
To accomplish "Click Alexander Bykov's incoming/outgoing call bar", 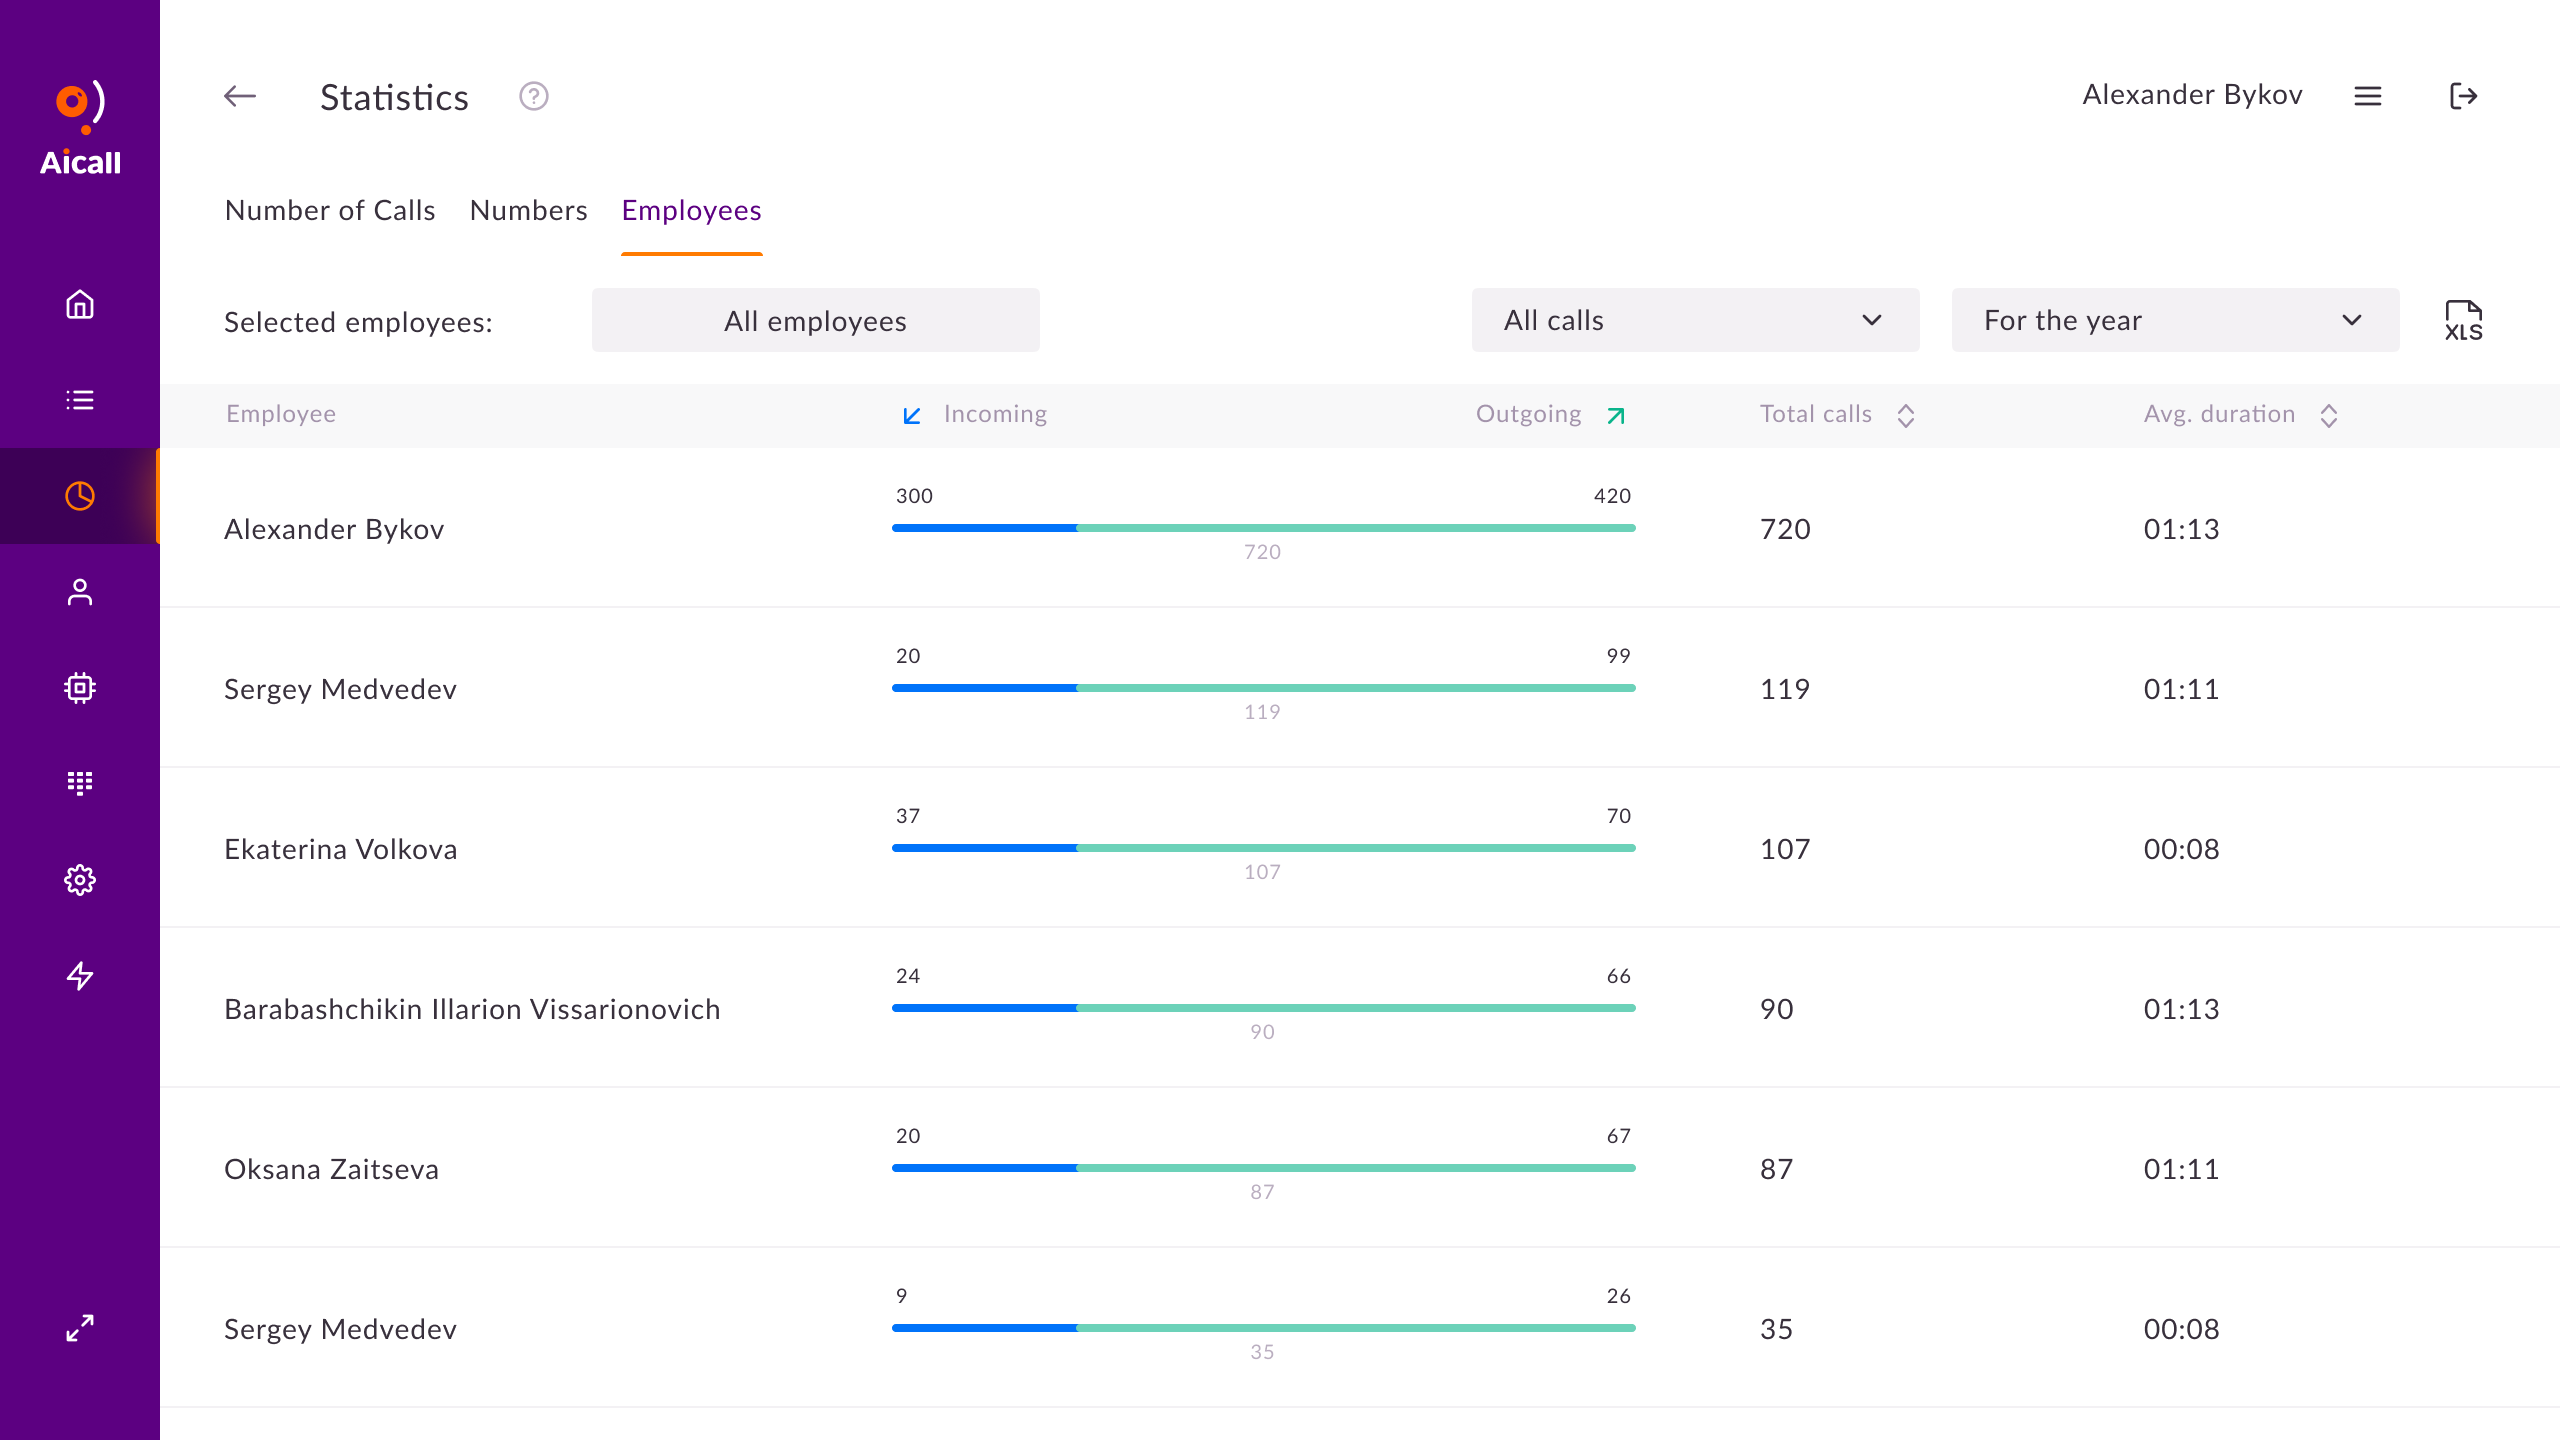I will [1263, 528].
